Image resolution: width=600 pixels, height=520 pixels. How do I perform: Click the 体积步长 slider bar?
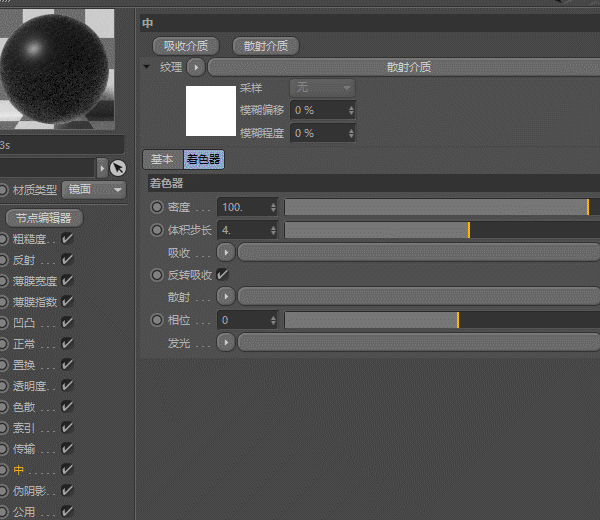pos(442,230)
